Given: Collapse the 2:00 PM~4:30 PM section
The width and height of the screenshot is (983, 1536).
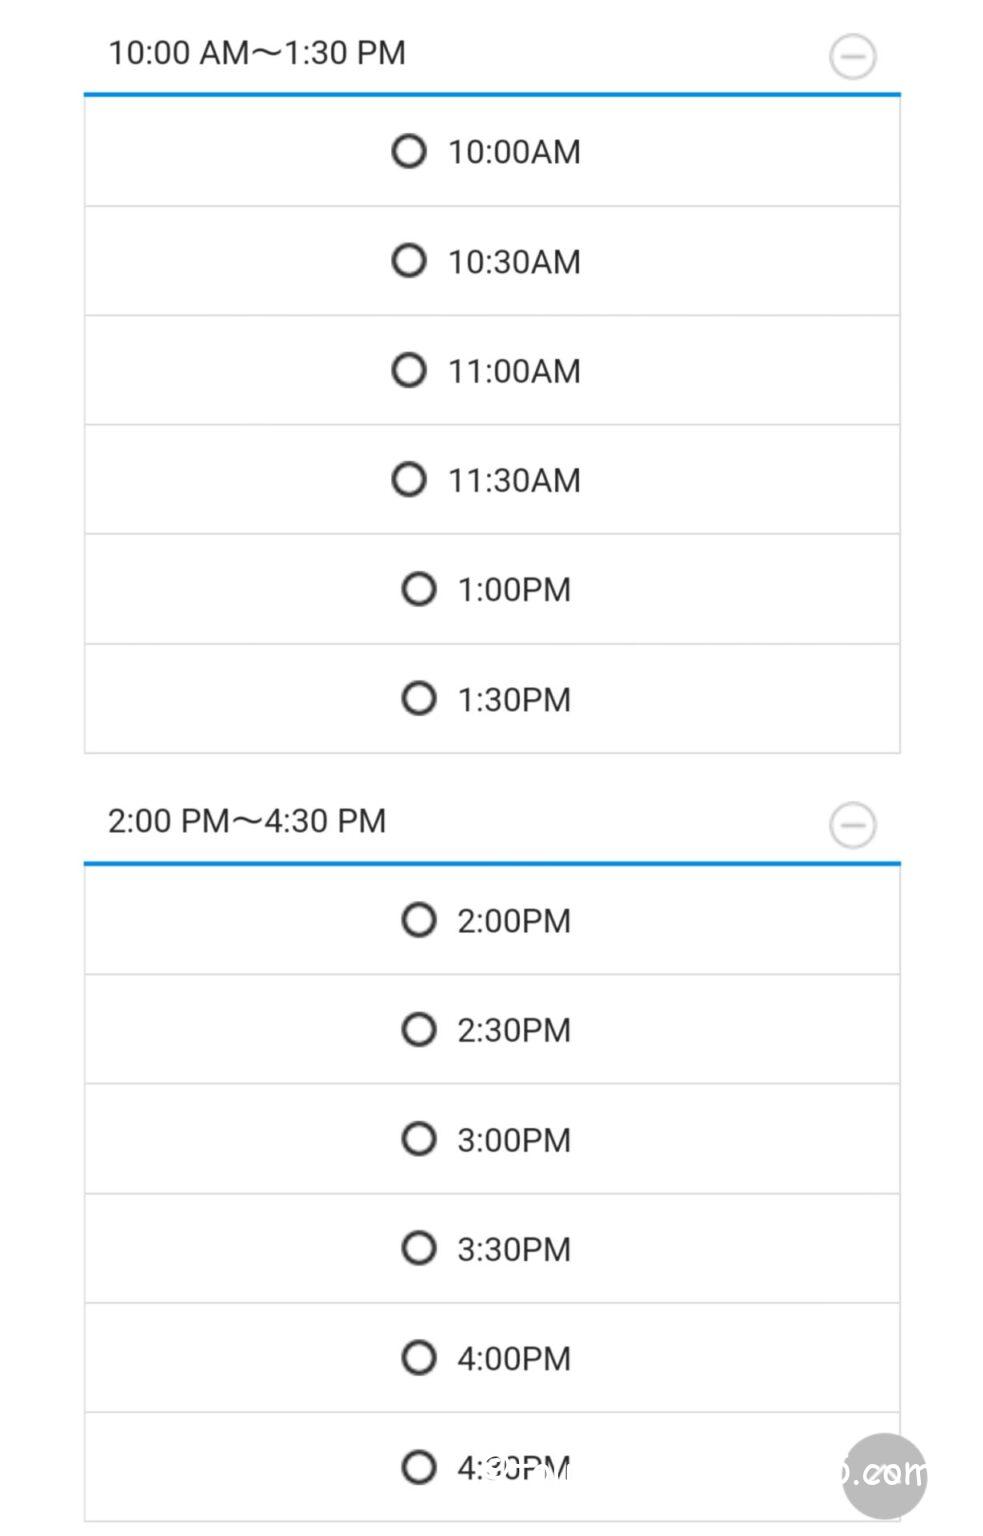Looking at the screenshot, I should pos(852,825).
